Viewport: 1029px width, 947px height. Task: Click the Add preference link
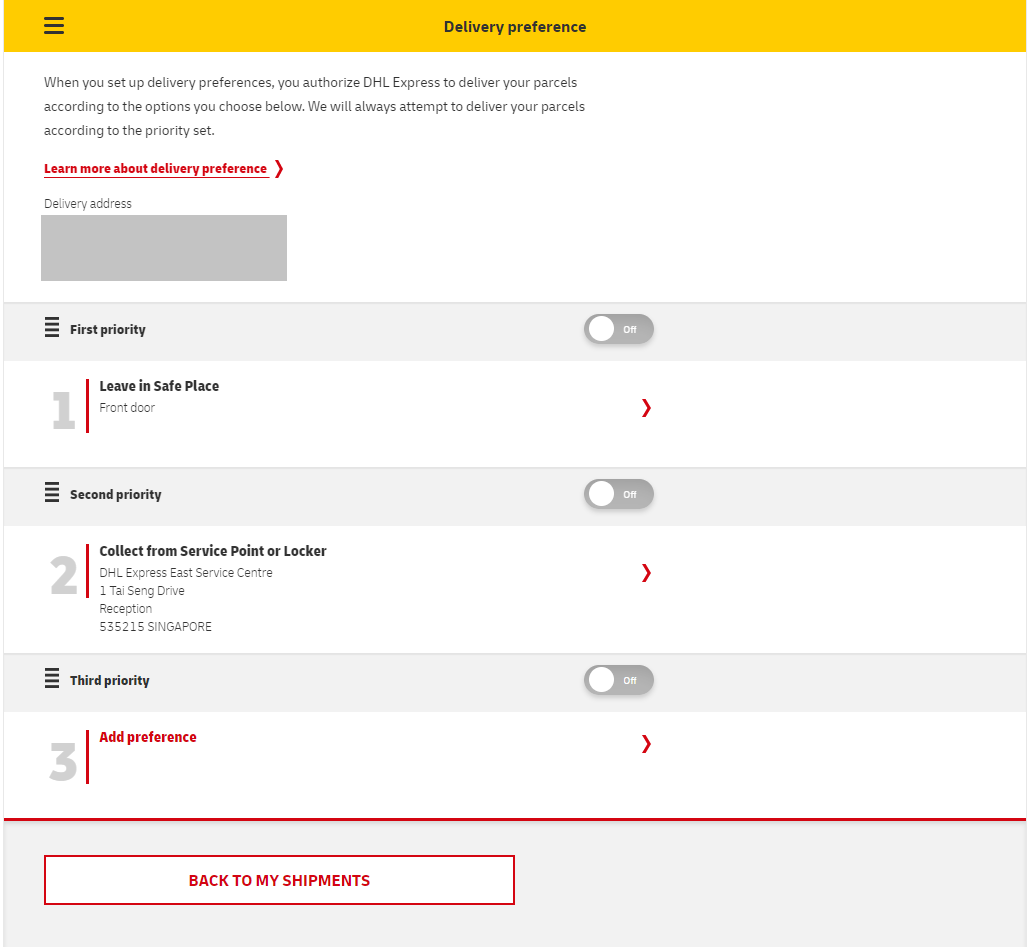click(148, 737)
